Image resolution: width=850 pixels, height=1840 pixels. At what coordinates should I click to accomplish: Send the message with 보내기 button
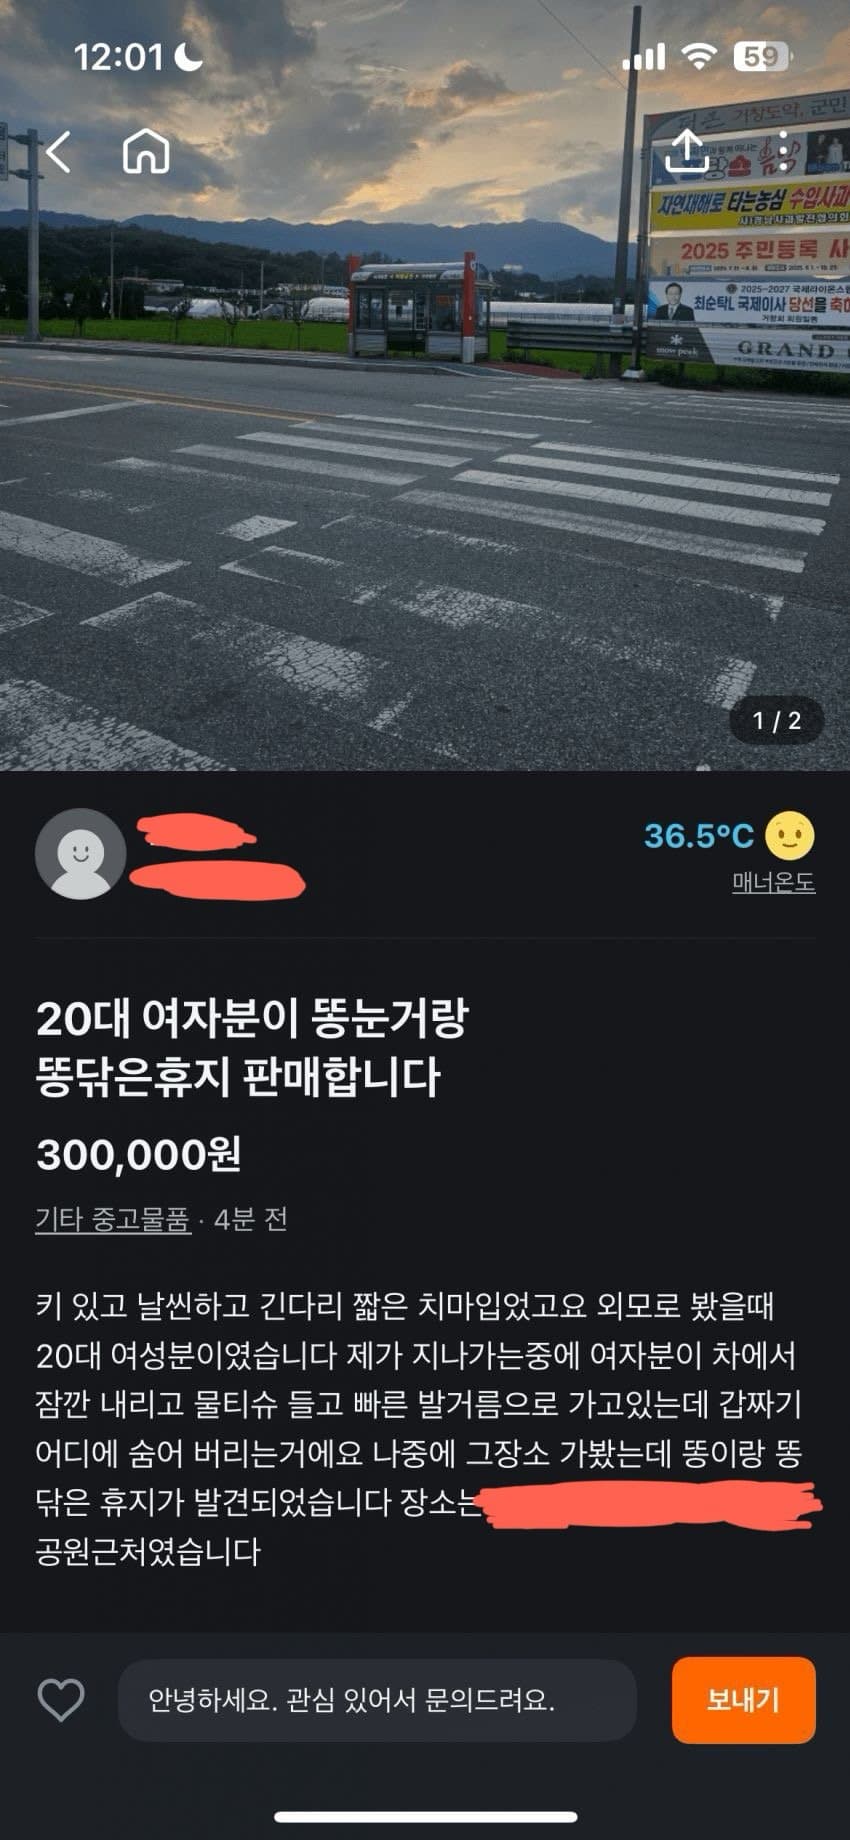tap(743, 1700)
